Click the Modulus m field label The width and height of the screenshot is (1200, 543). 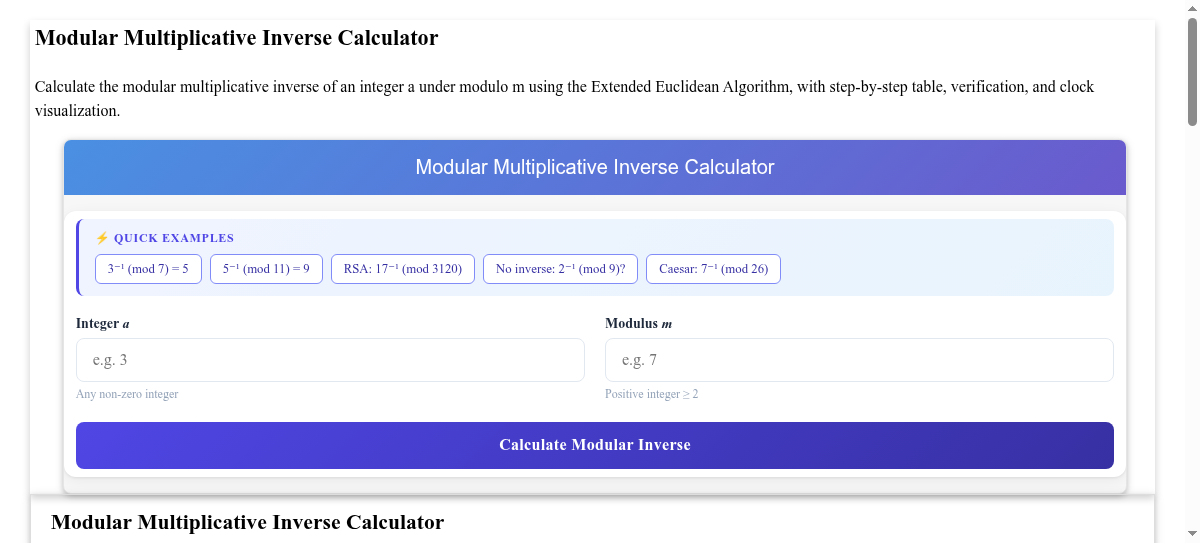638,323
